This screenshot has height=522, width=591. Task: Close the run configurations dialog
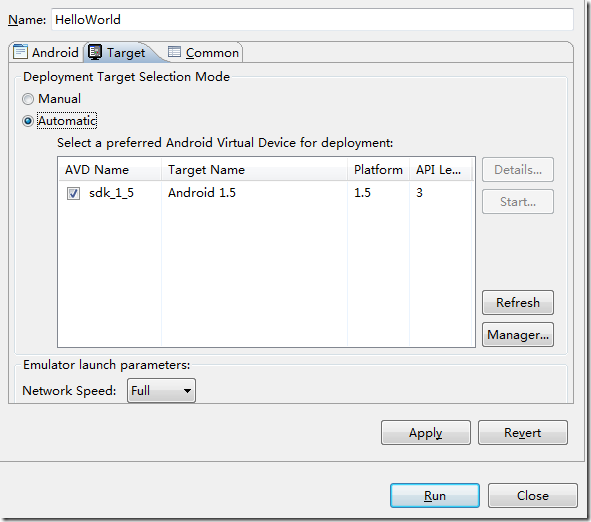click(x=533, y=496)
